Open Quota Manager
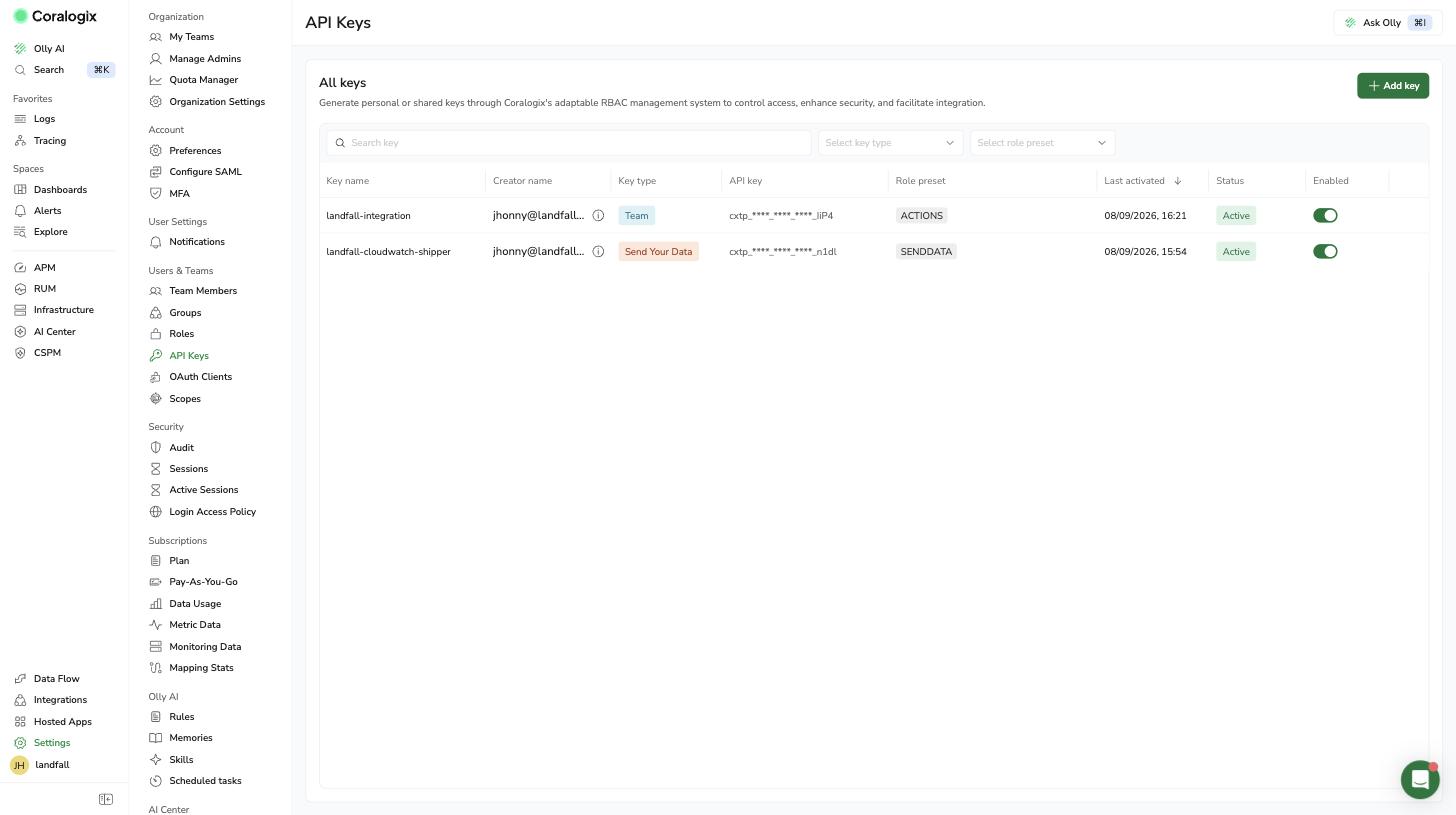 [193, 80]
